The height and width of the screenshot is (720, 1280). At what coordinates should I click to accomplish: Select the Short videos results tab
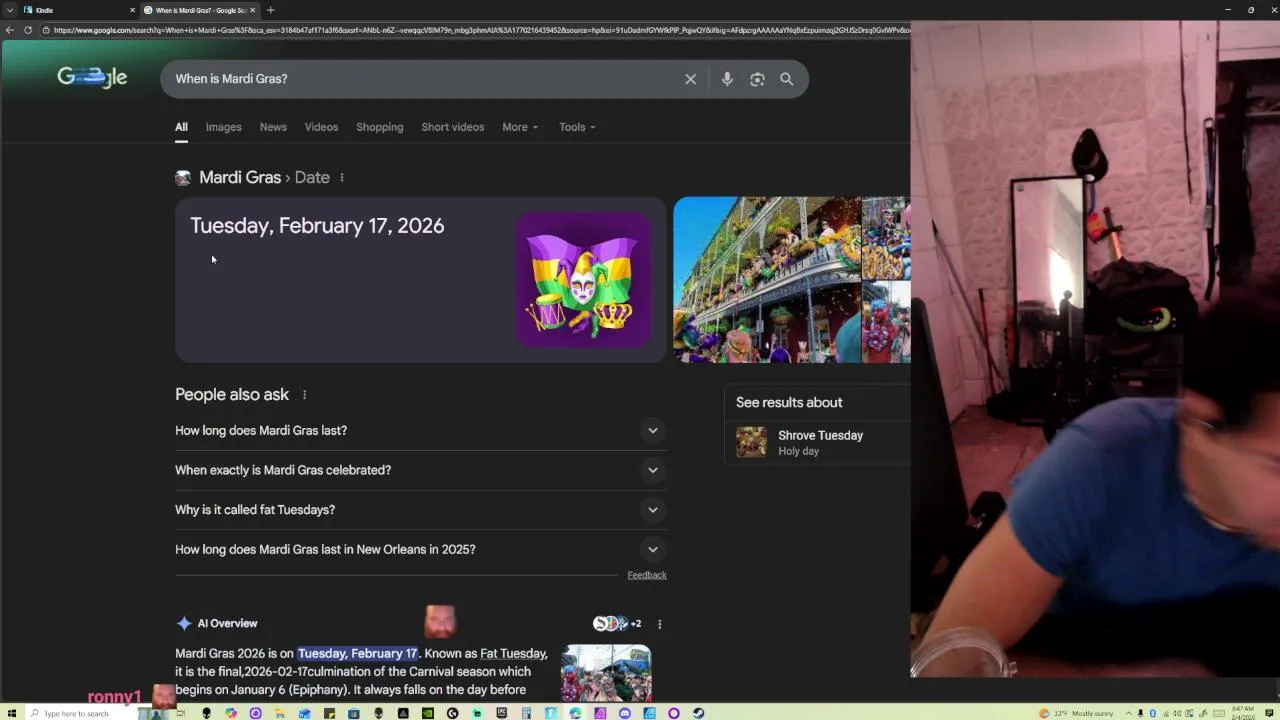[453, 127]
